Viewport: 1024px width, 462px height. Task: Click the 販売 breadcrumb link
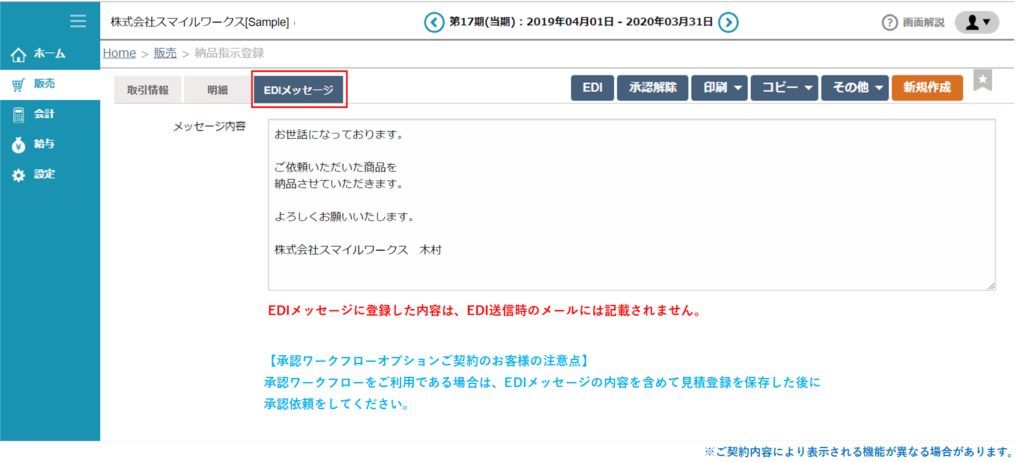coord(165,54)
